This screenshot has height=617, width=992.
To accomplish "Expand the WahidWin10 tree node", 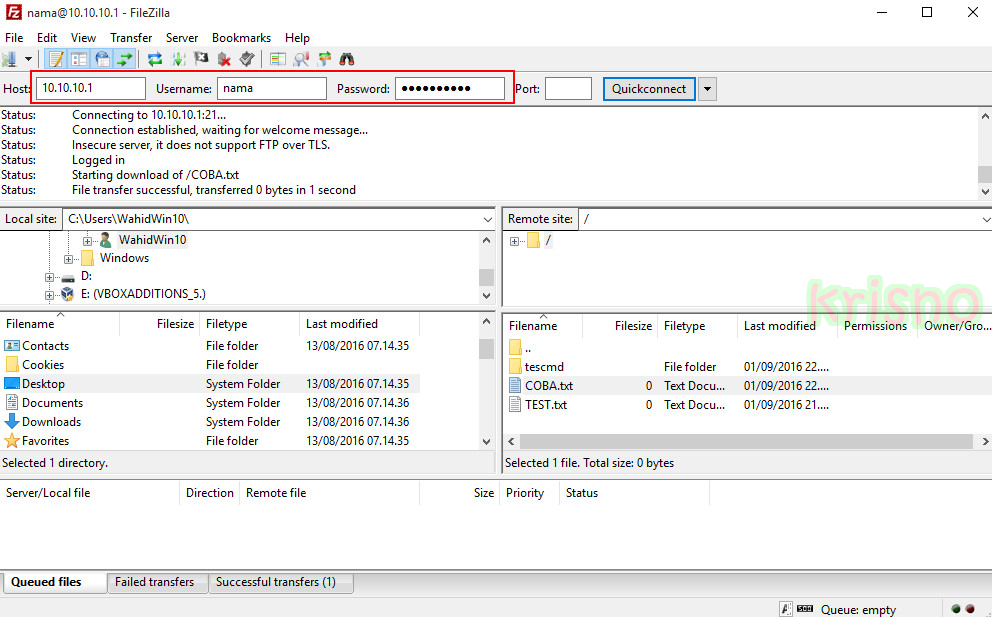I will click(x=87, y=241).
